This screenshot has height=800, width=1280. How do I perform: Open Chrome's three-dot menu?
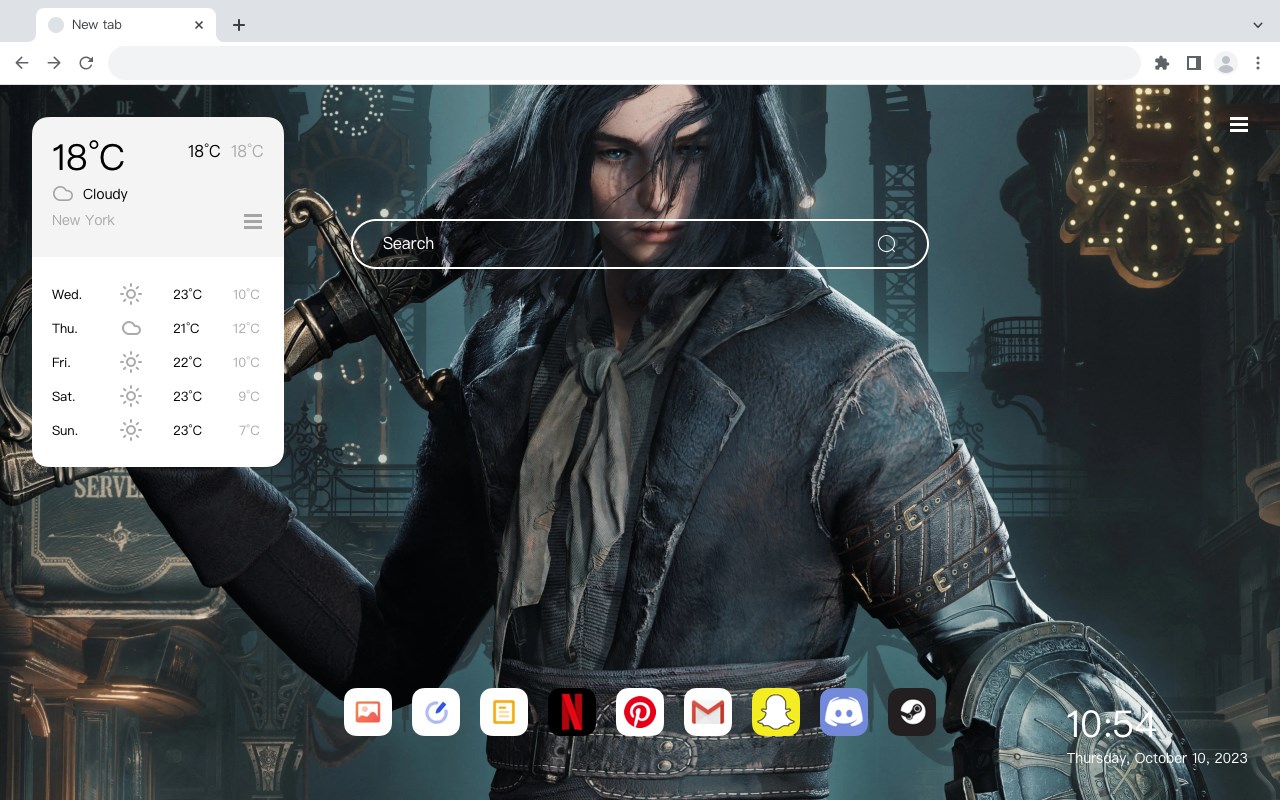[1258, 63]
